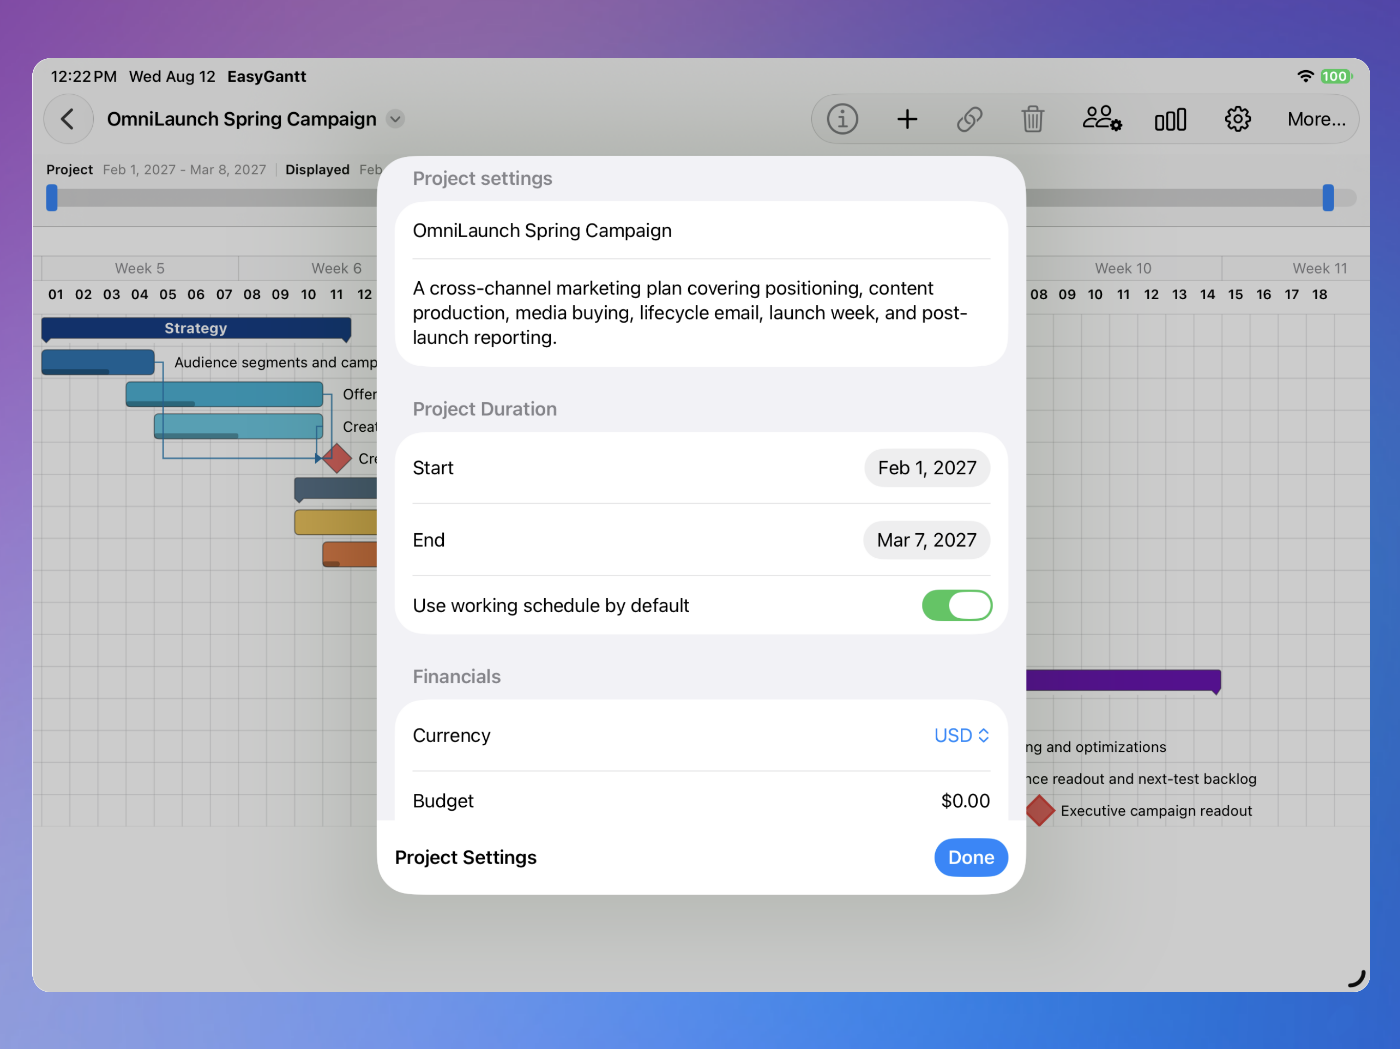Open the resources people-gear icon
The height and width of the screenshot is (1049, 1400).
coord(1102,119)
